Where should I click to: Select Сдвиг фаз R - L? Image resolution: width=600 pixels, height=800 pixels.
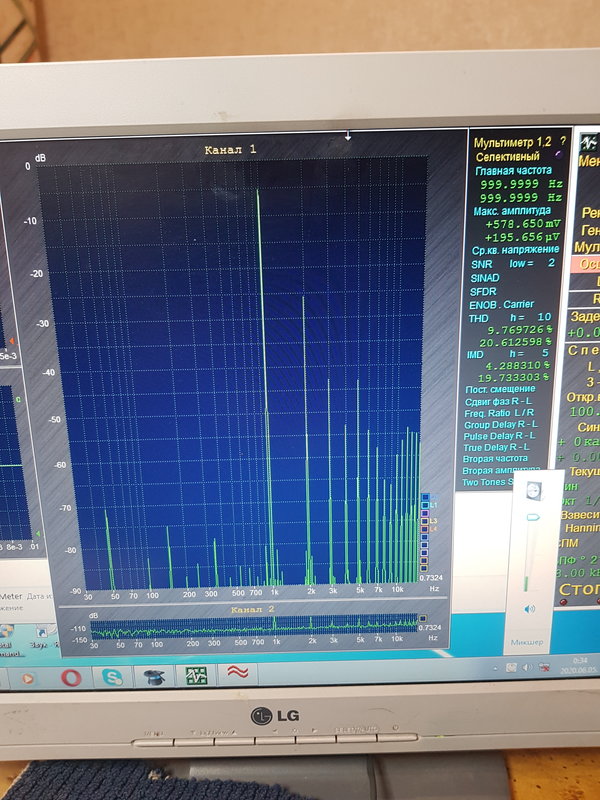[497, 401]
